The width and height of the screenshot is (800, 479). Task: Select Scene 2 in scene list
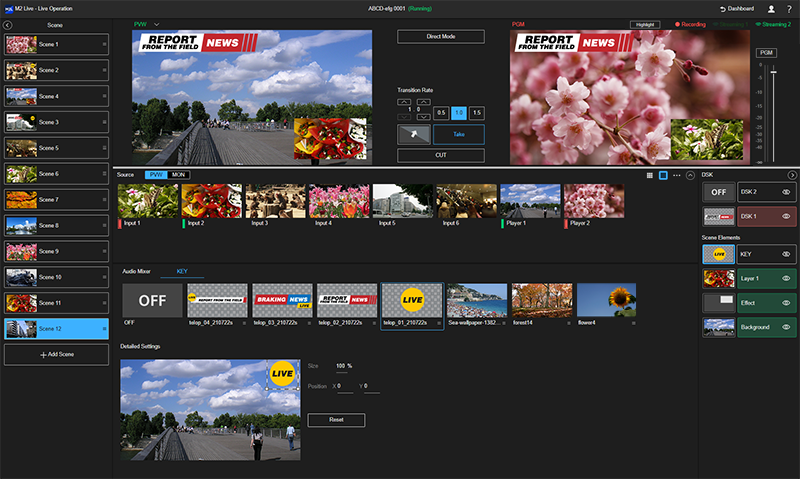pyautogui.click(x=56, y=70)
